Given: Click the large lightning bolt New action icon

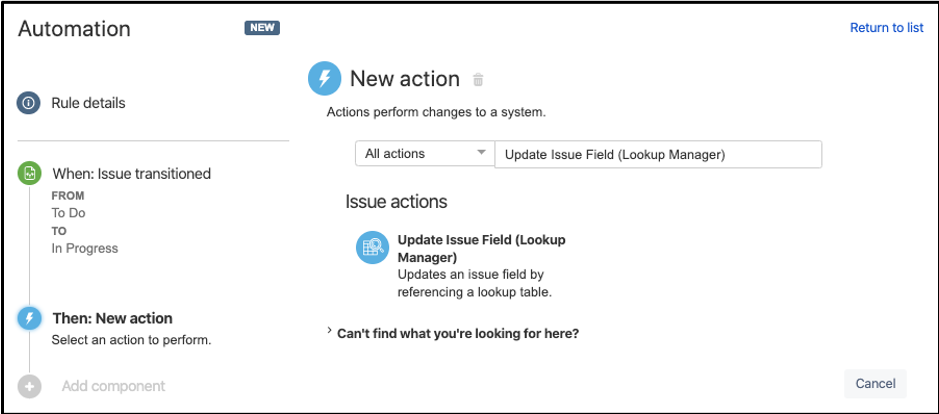Looking at the screenshot, I should click(324, 79).
